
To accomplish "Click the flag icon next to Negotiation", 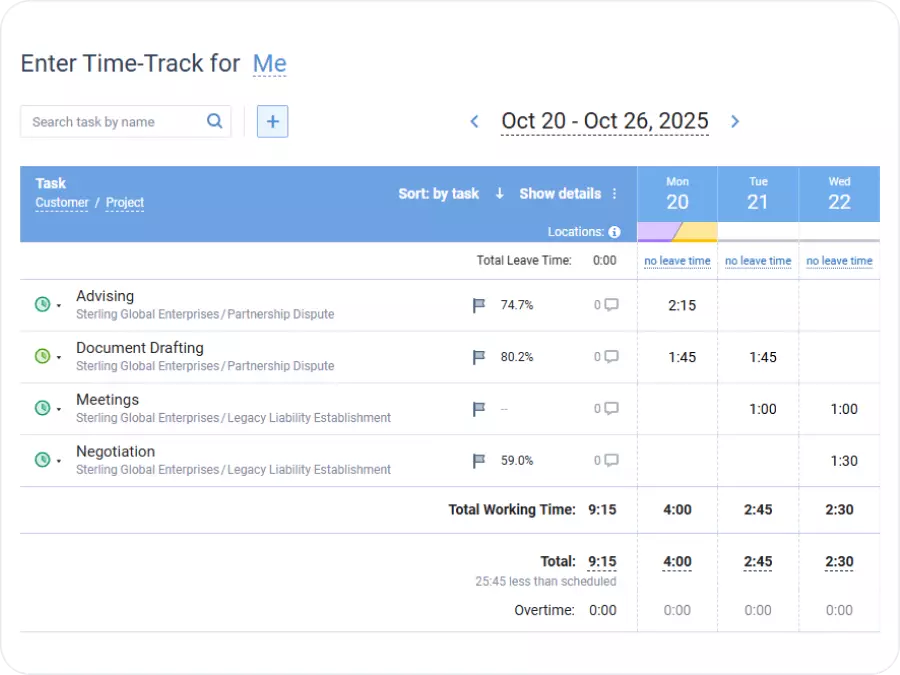I will click(479, 460).
